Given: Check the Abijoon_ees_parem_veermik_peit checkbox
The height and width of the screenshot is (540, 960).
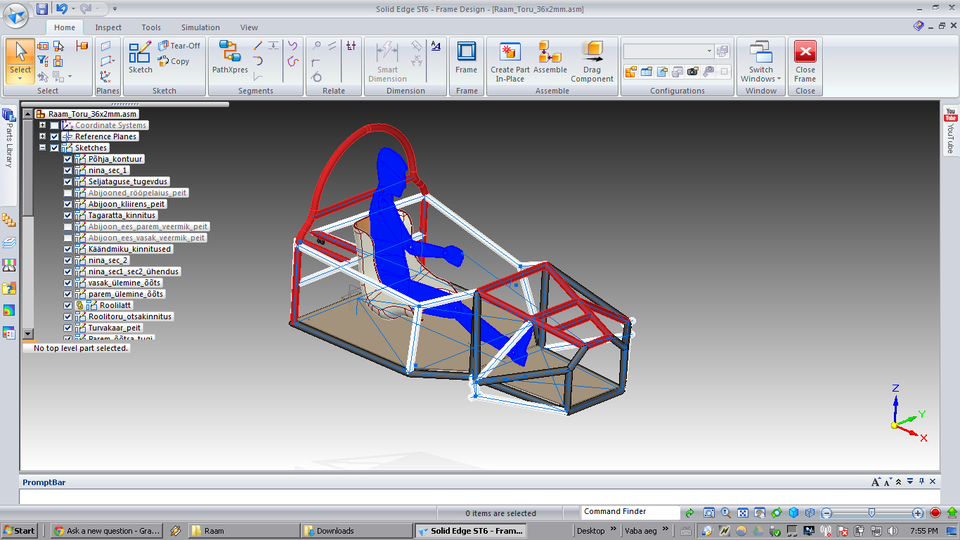Looking at the screenshot, I should coord(68,227).
